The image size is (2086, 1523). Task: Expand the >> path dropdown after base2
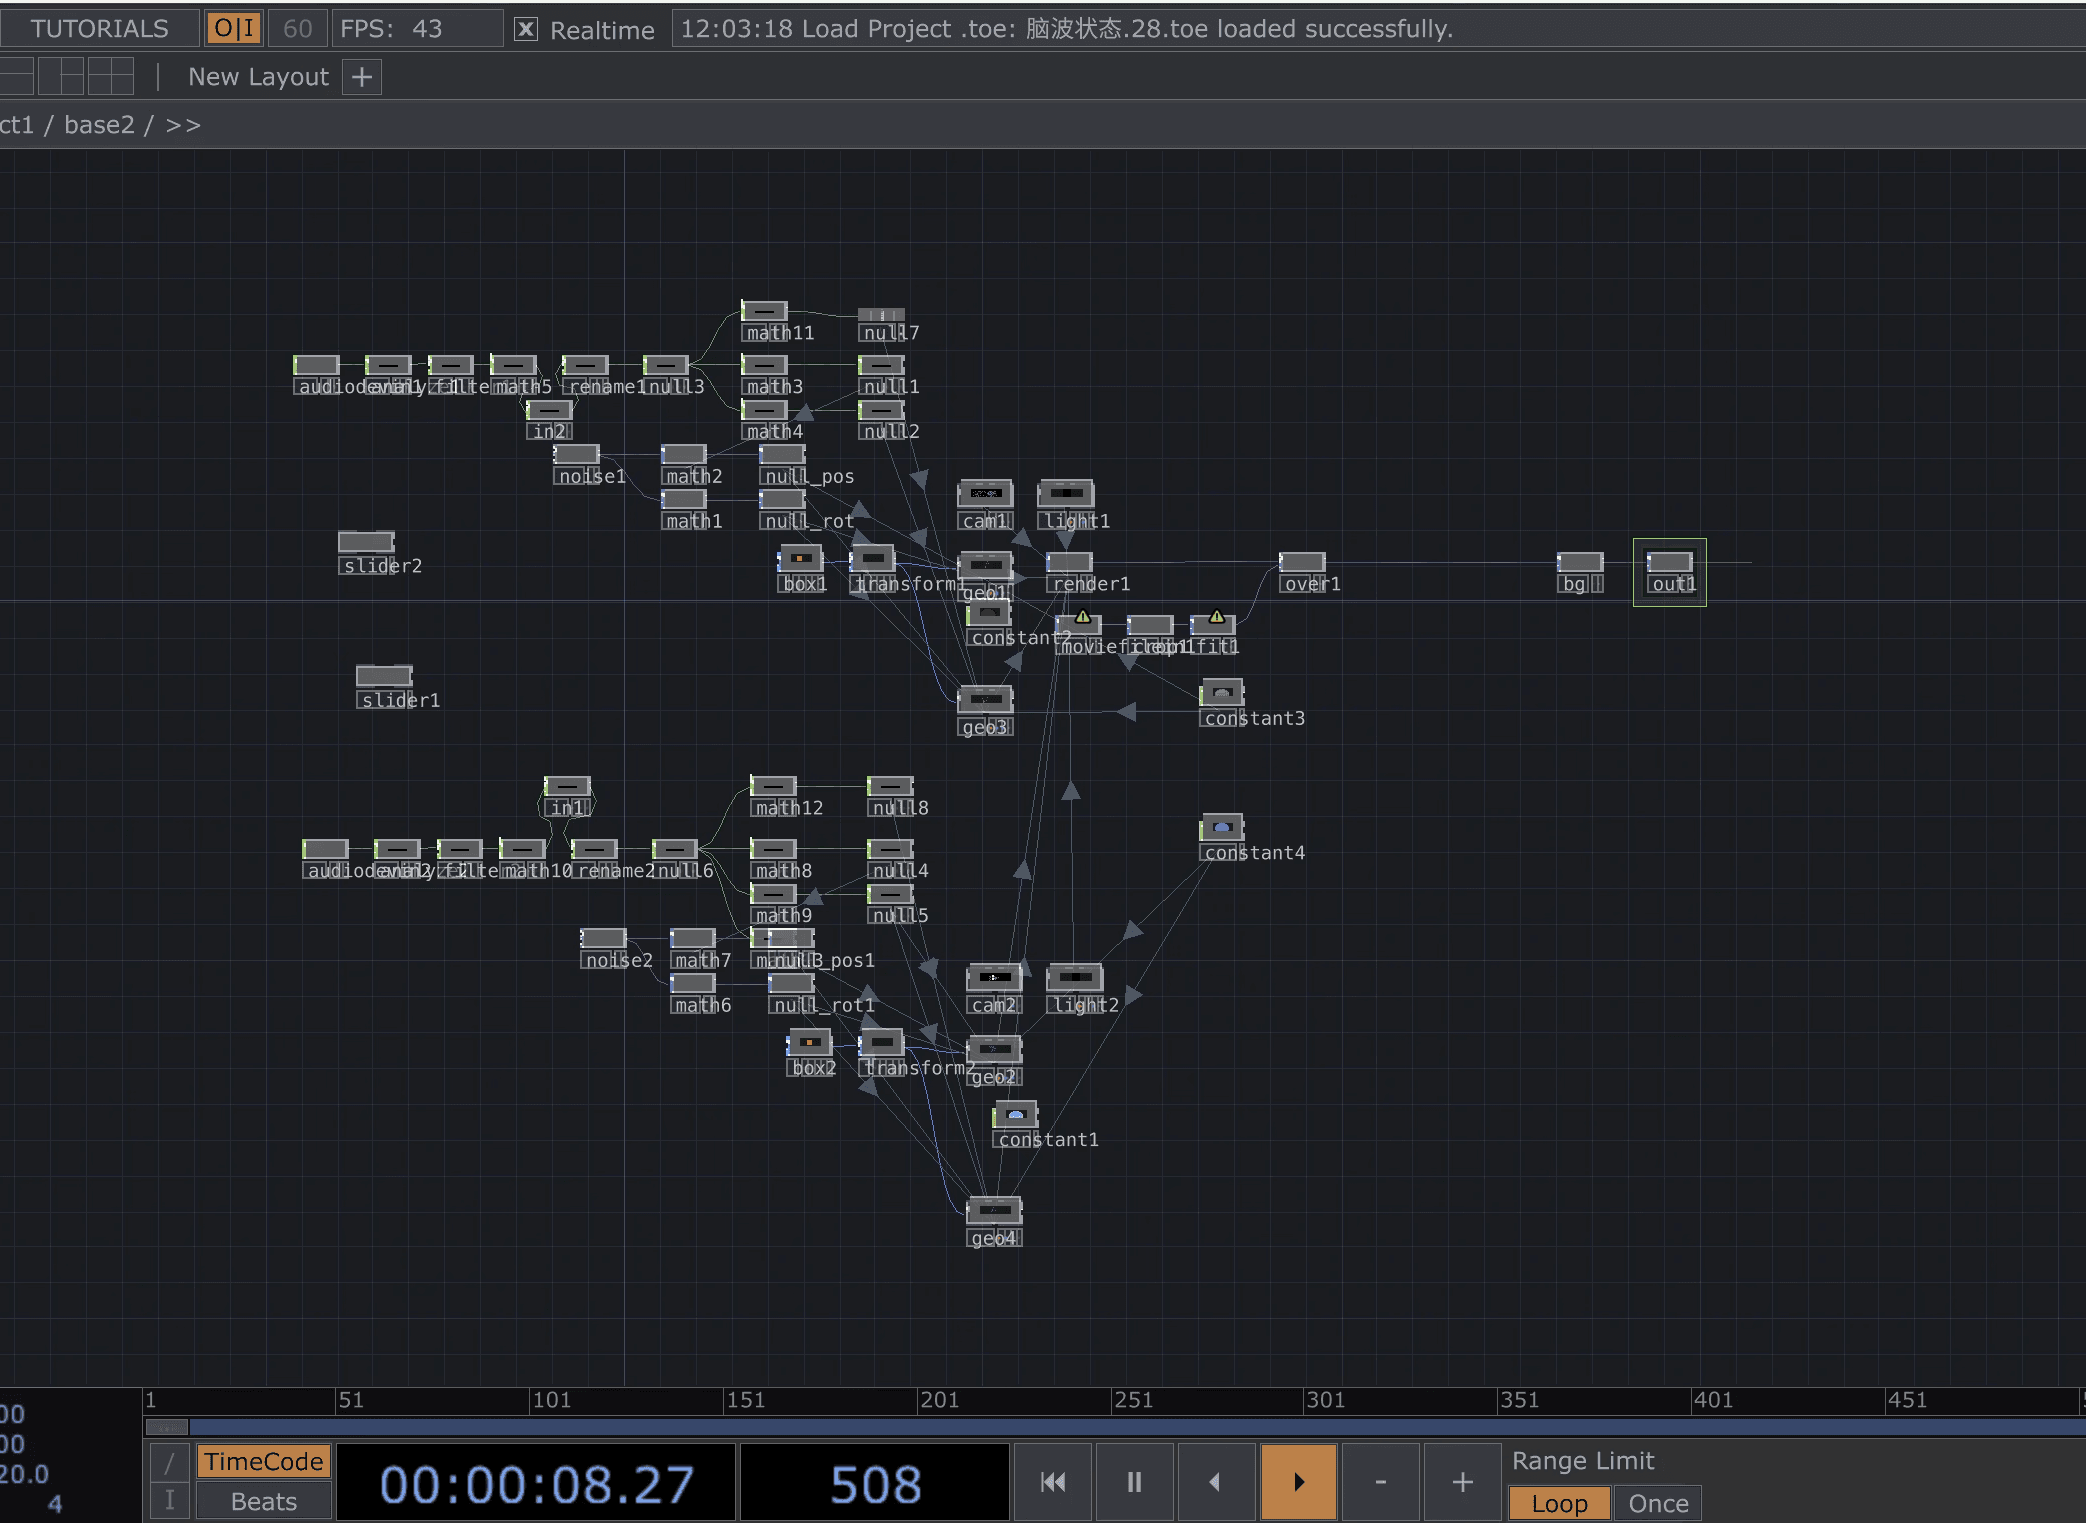183,125
